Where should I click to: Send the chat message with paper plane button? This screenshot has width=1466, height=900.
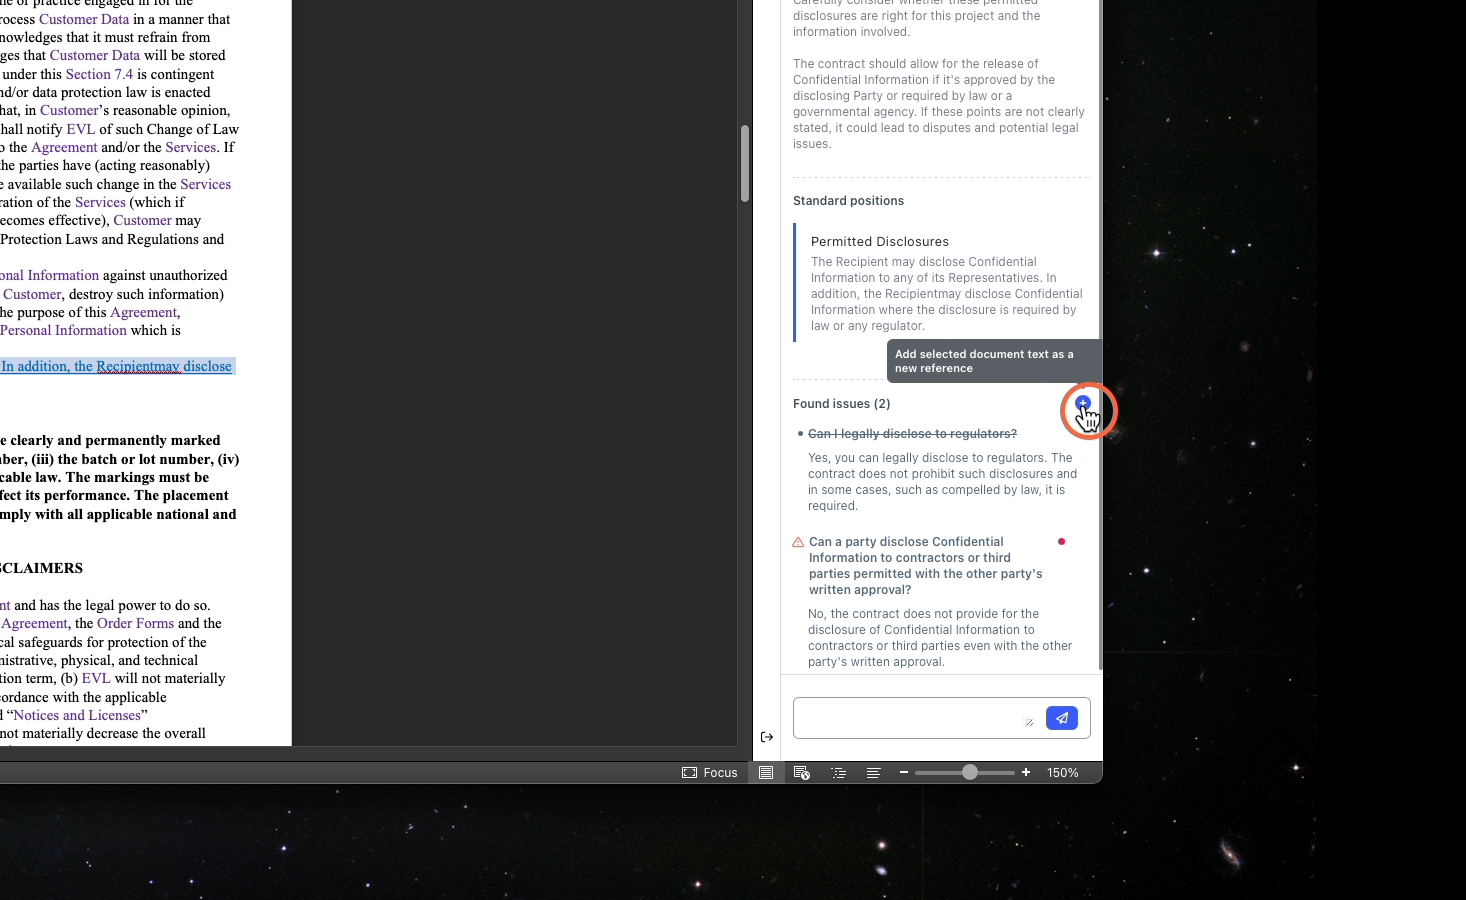point(1062,718)
